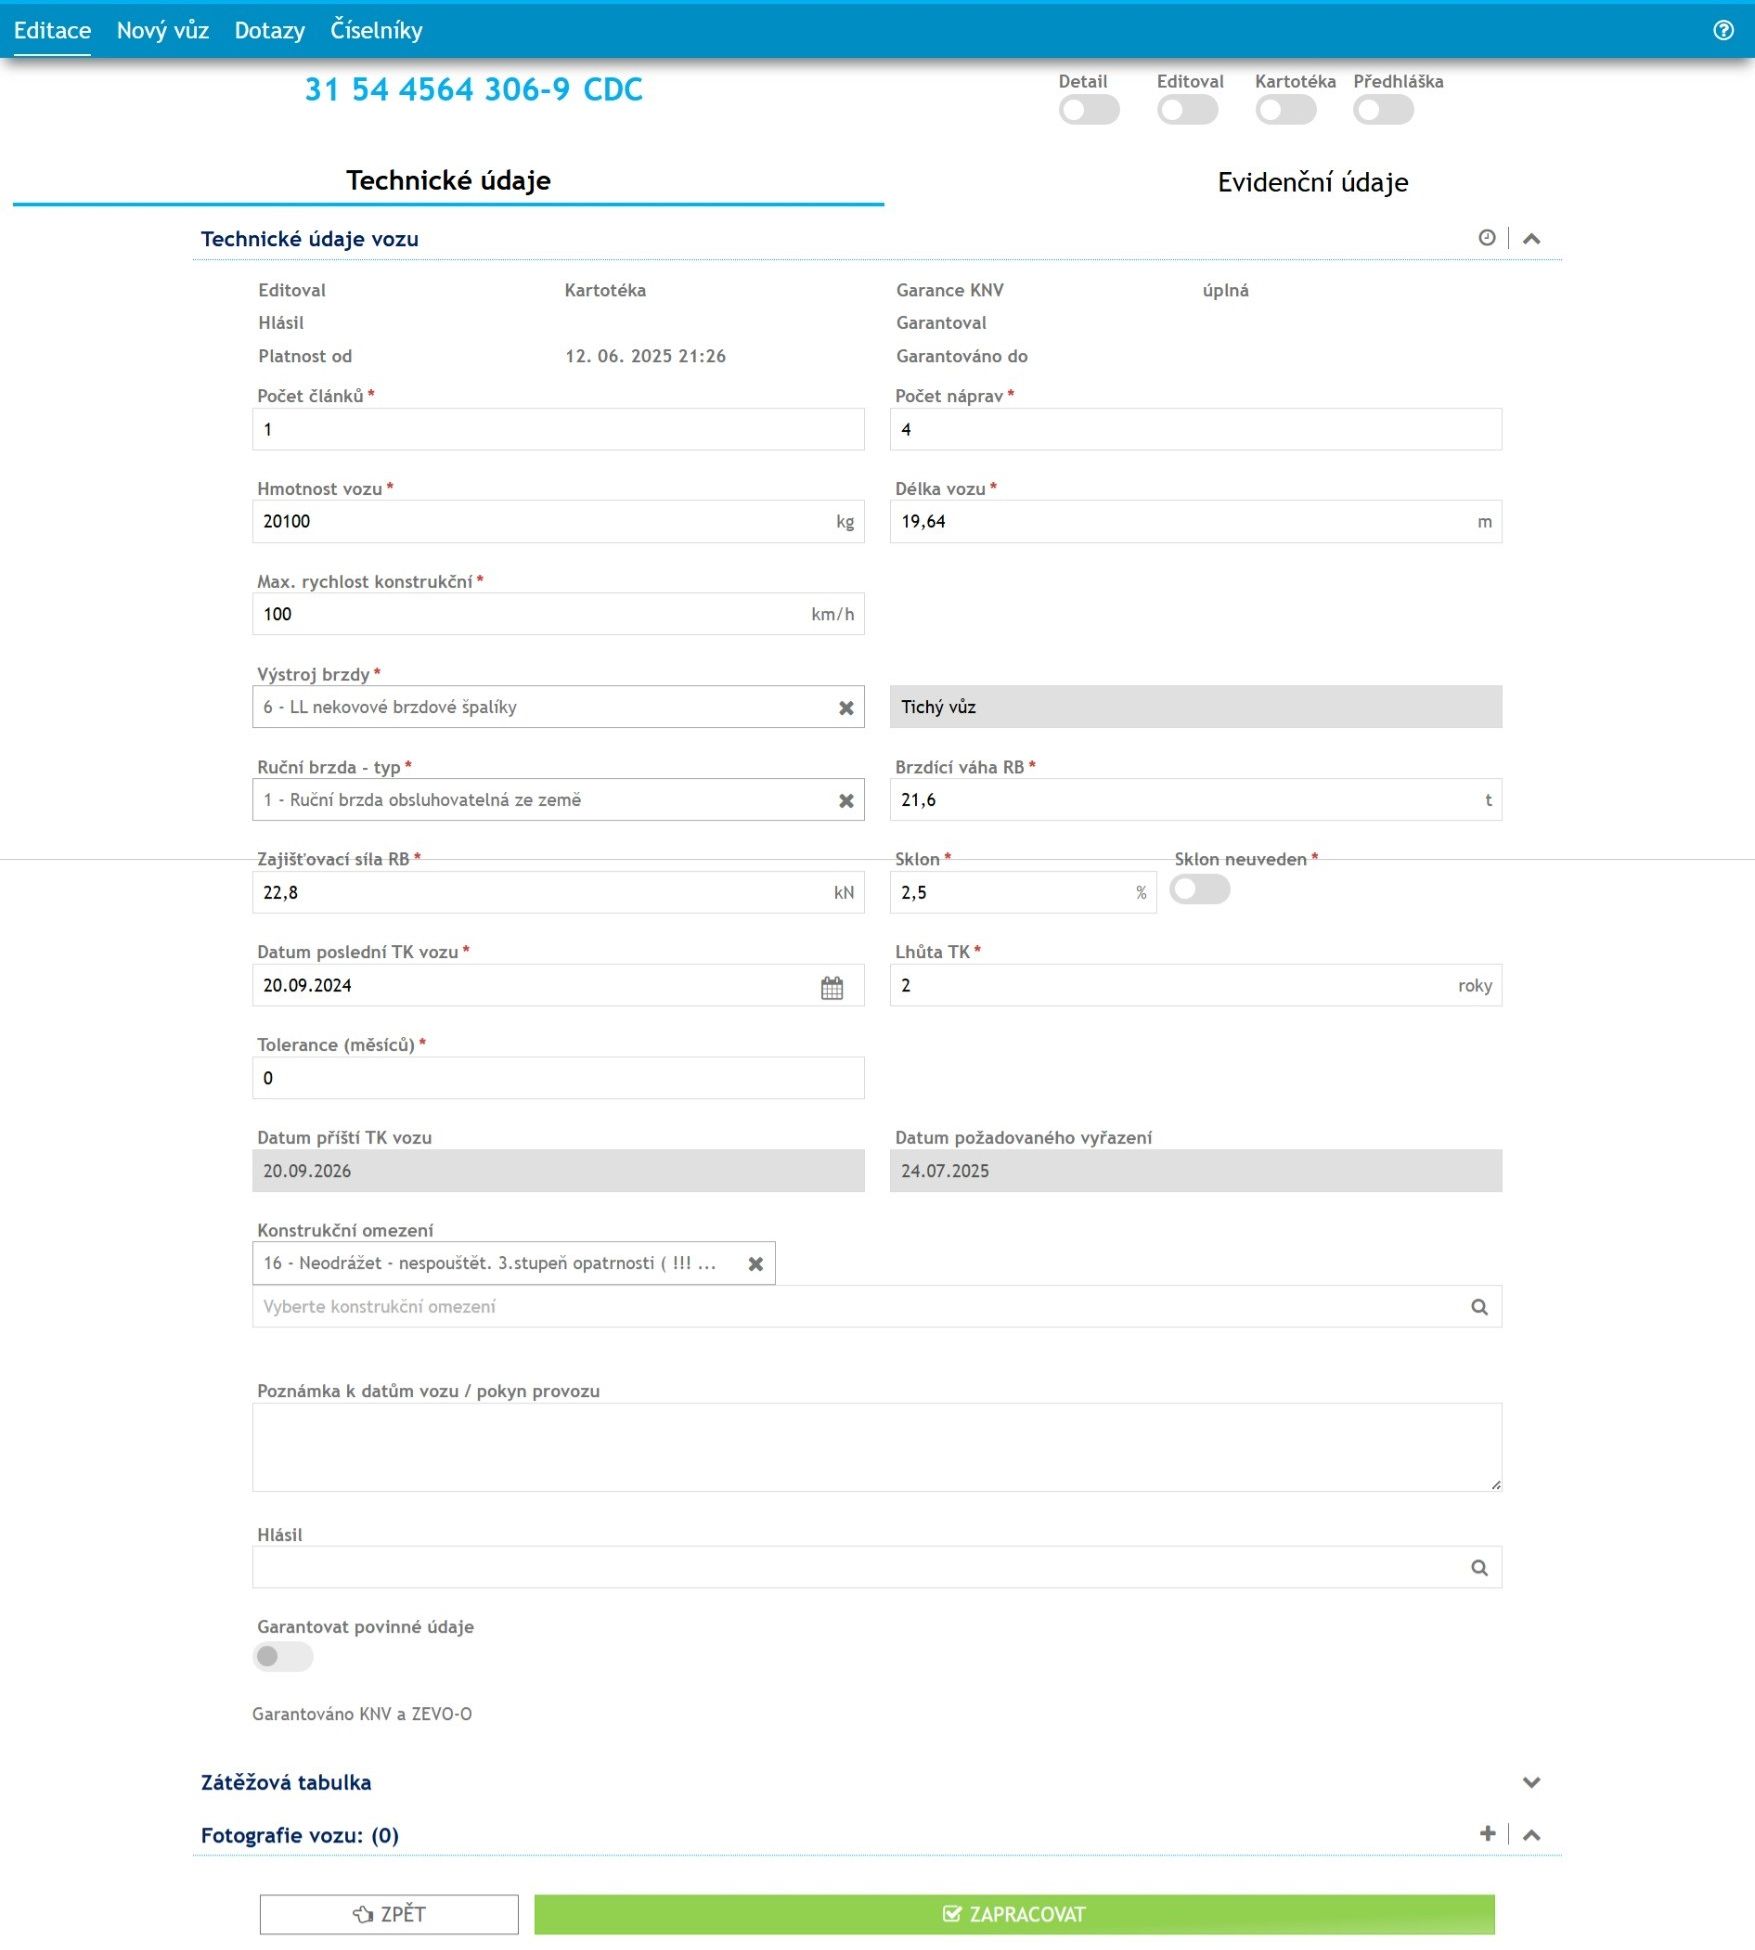Show history clock icon for Technické údaje vozu

click(x=1487, y=238)
